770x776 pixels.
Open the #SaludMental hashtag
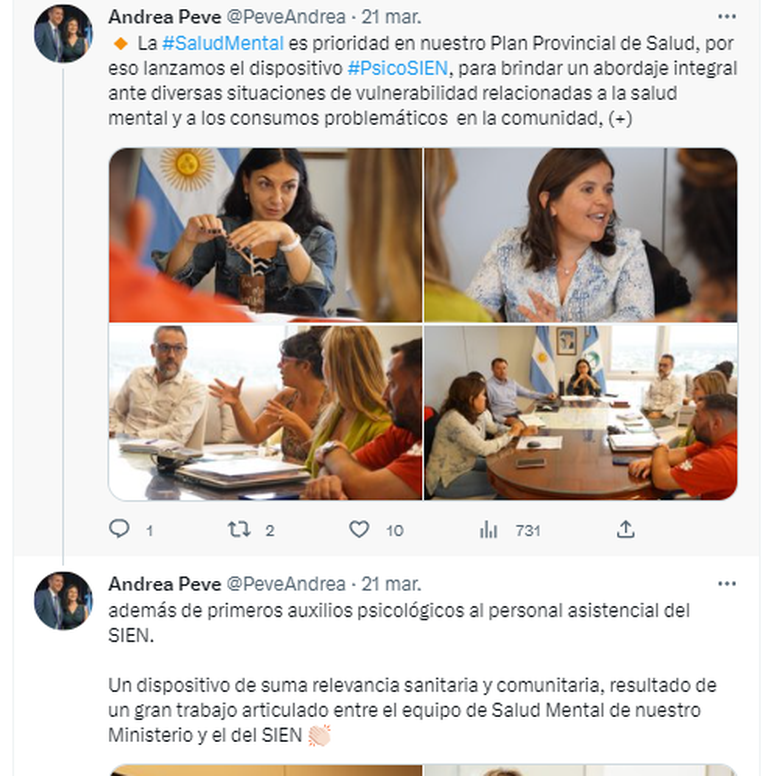tap(223, 43)
